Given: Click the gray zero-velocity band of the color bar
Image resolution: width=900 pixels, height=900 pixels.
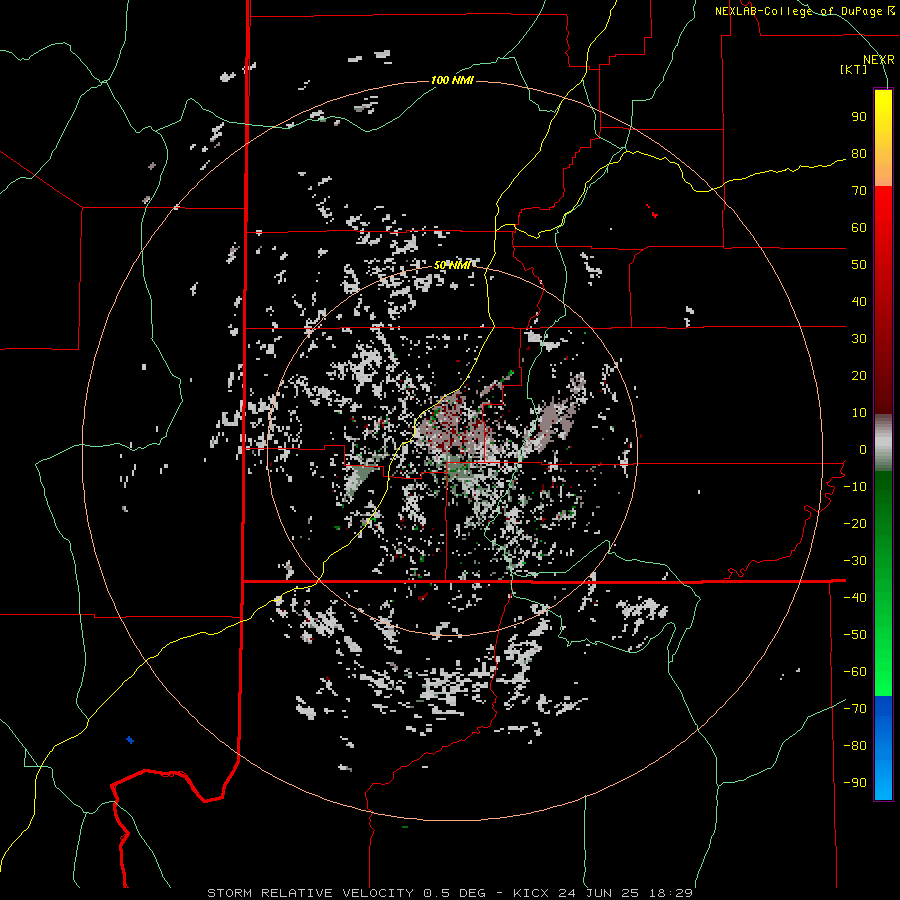Looking at the screenshot, I should pos(883,443).
